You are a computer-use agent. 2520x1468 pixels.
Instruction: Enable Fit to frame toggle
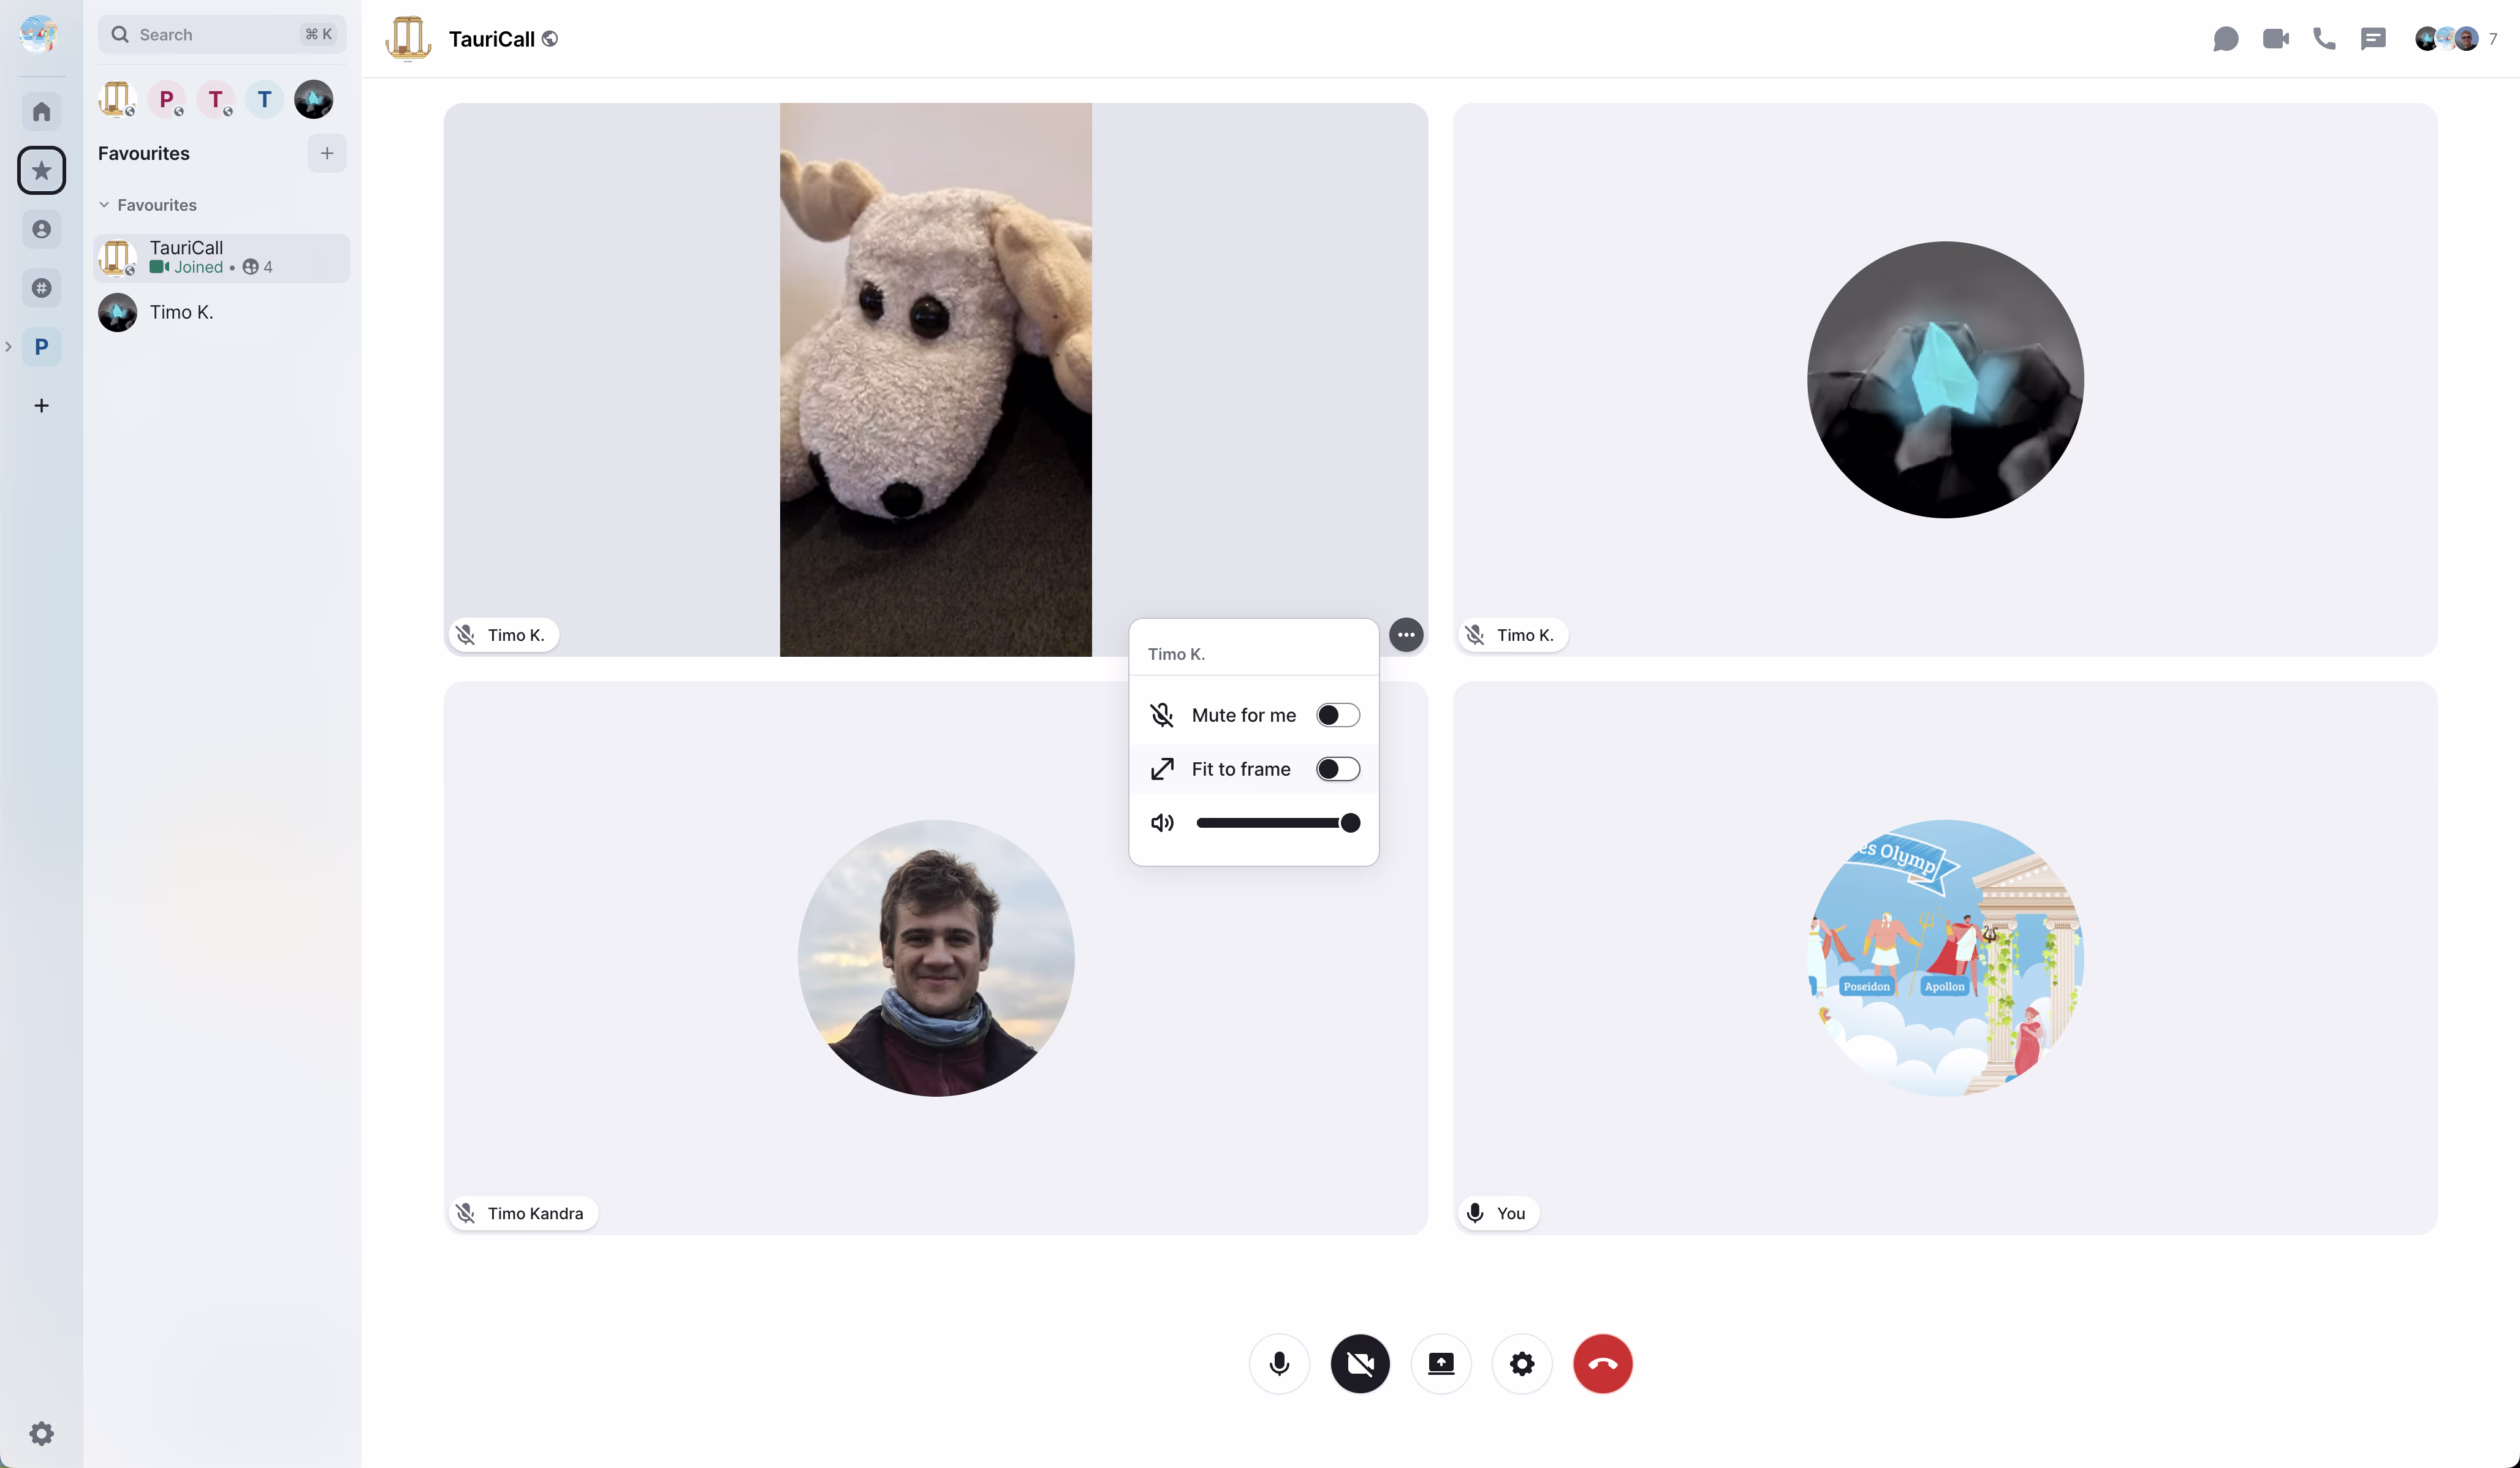1337,769
